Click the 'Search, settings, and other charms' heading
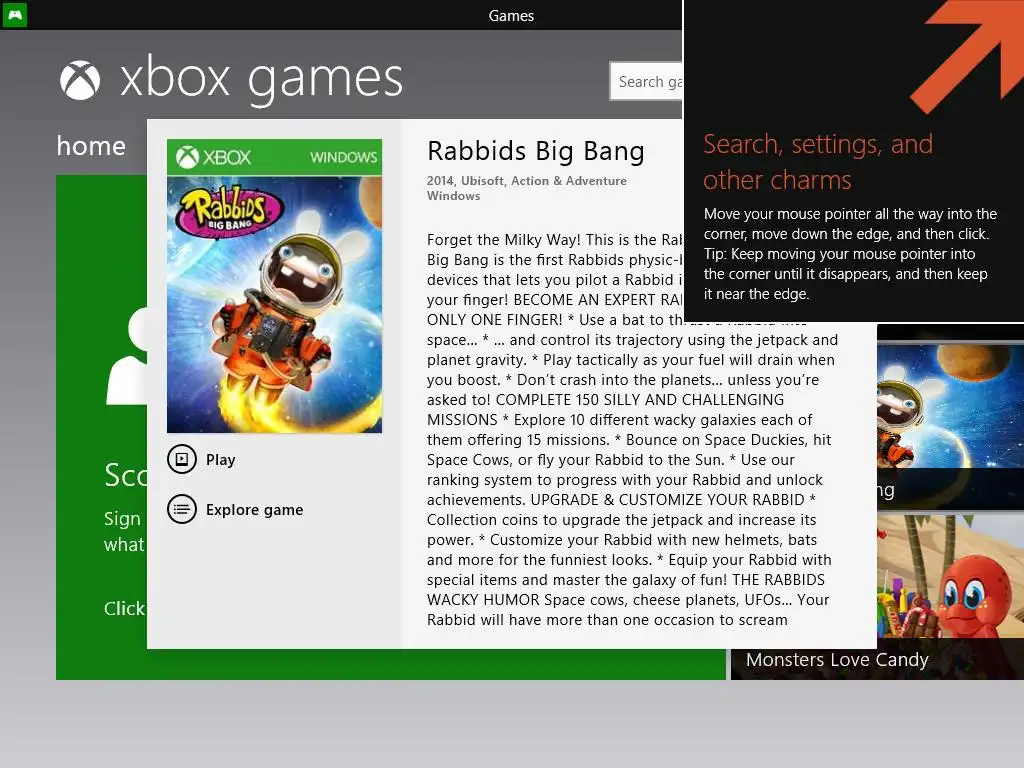 click(x=818, y=162)
